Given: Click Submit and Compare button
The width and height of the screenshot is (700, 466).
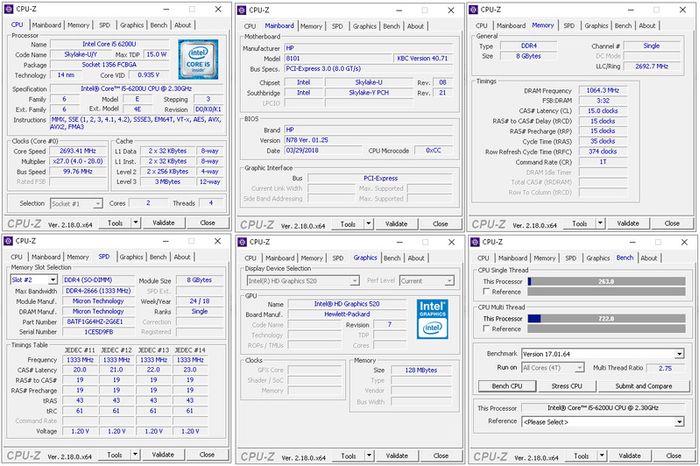Looking at the screenshot, I should click(643, 386).
